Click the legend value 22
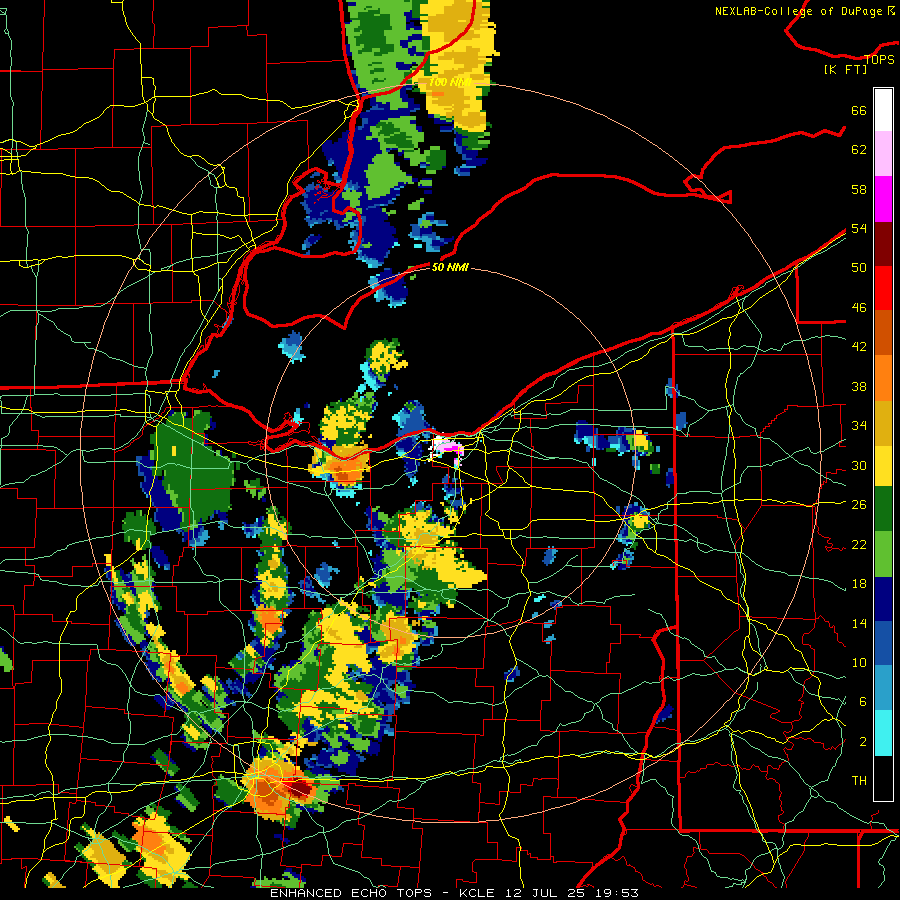The height and width of the screenshot is (900, 900). 859,544
